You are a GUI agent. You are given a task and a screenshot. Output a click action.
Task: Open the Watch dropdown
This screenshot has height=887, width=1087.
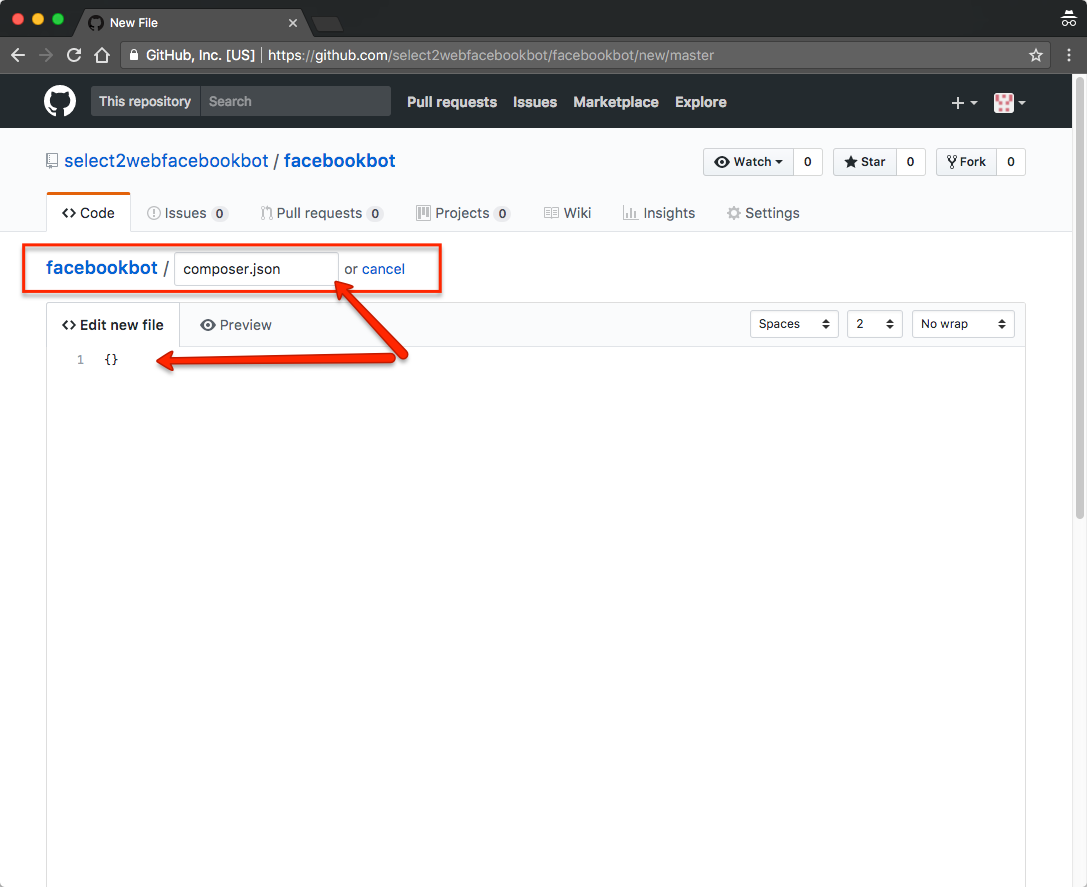click(x=748, y=162)
